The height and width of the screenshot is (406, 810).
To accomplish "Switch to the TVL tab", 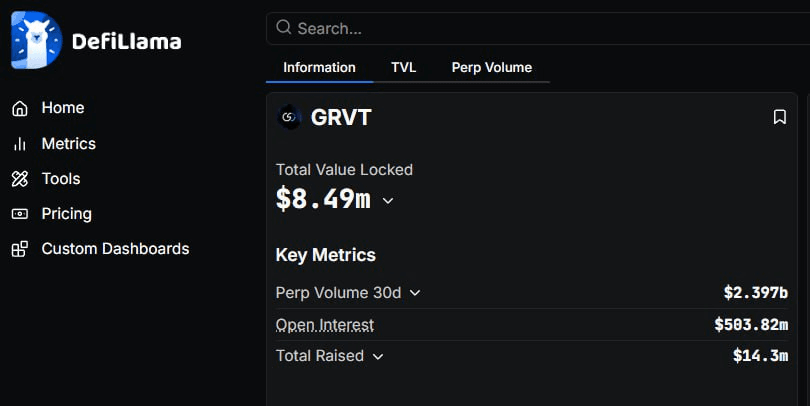I will [x=403, y=68].
